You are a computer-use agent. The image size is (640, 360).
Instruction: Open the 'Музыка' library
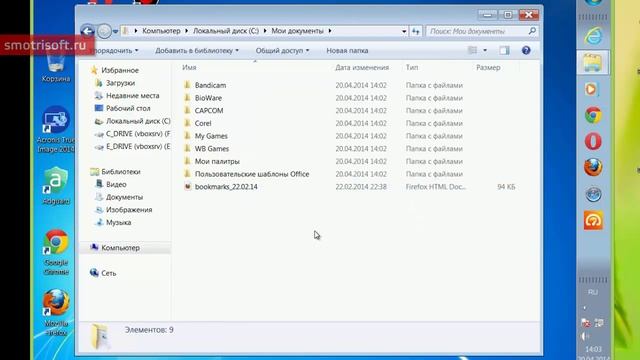click(x=118, y=222)
